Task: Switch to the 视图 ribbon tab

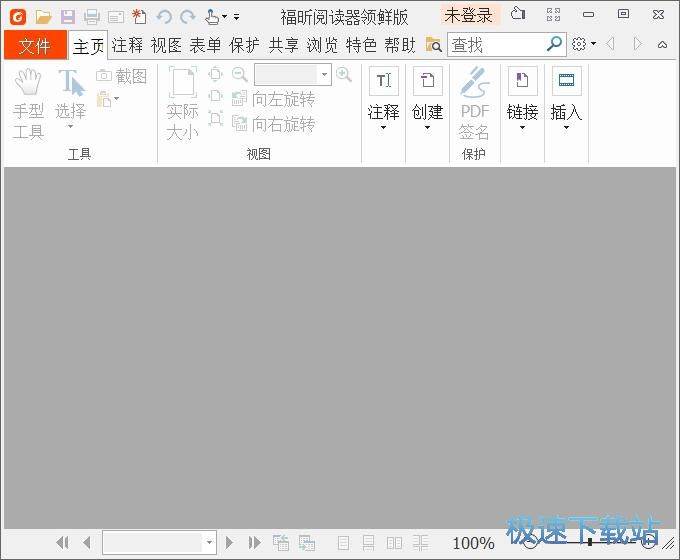Action: coord(167,45)
